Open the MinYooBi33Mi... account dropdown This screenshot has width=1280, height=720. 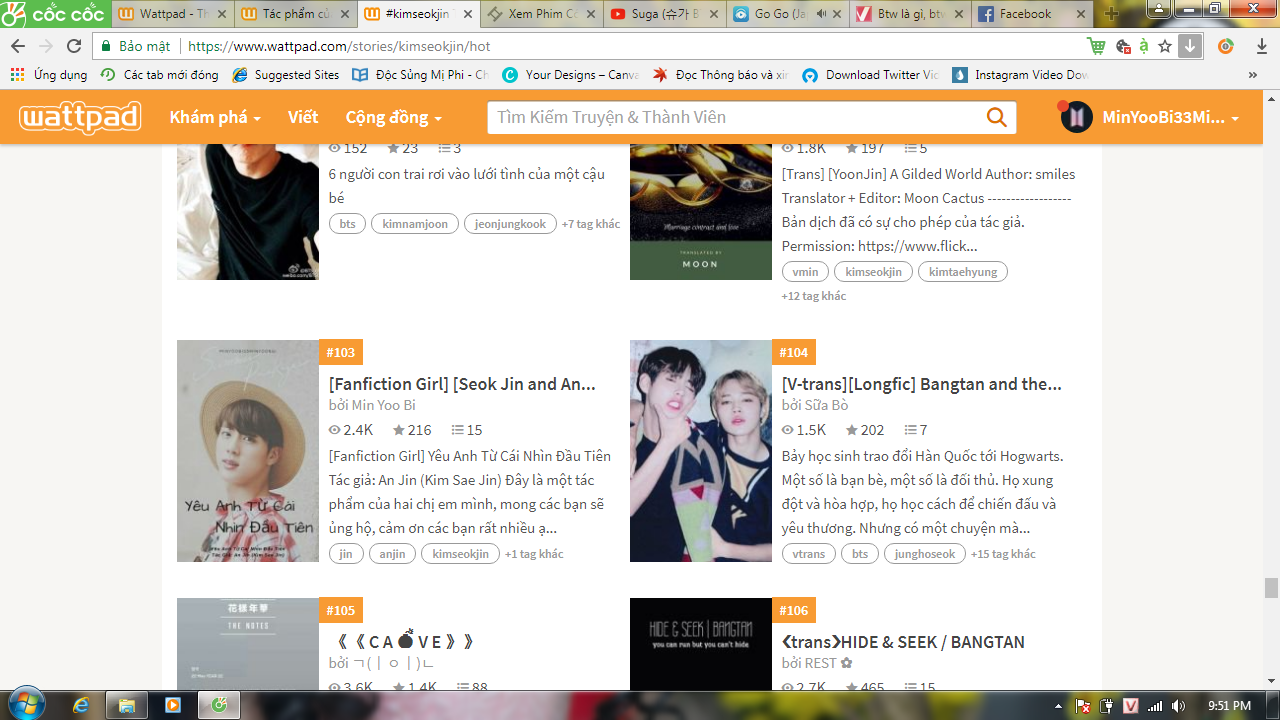coord(1171,117)
